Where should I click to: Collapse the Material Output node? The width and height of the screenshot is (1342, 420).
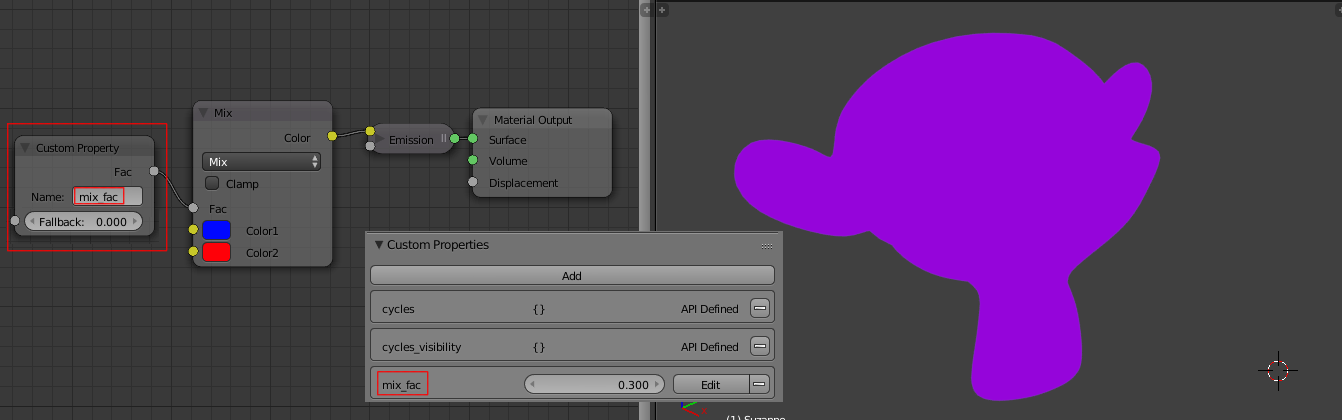point(483,120)
